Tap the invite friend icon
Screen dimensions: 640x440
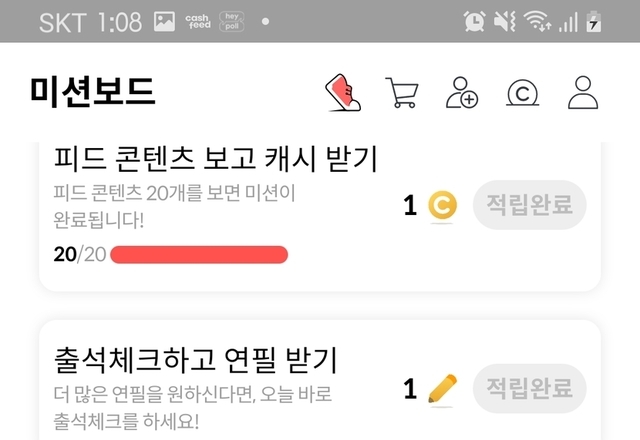click(462, 93)
